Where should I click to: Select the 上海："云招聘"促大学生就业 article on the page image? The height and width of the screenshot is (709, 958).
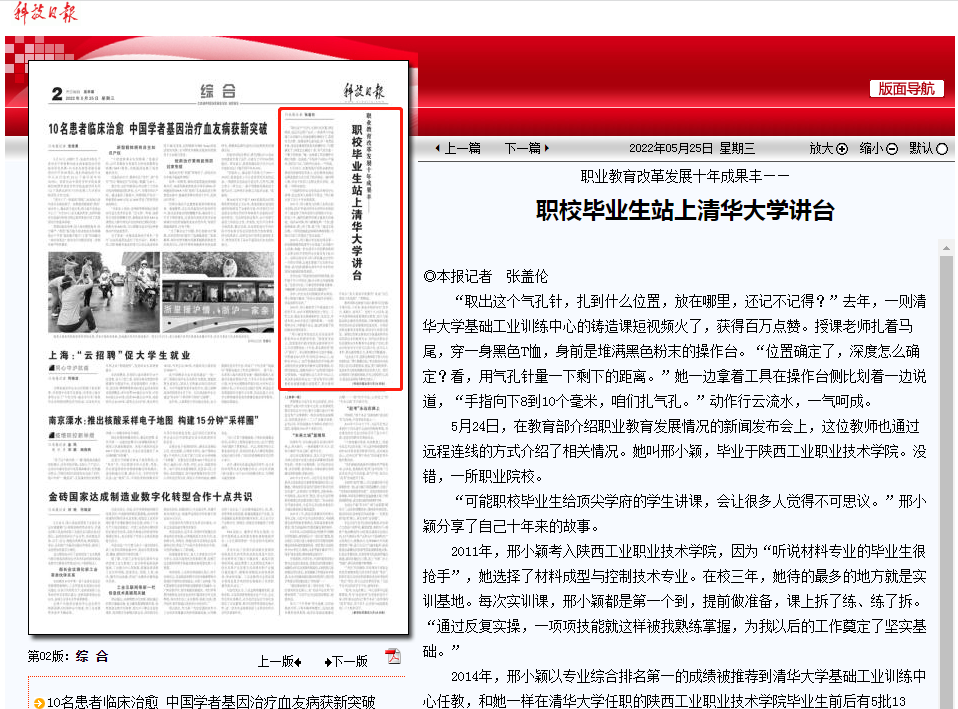pyautogui.click(x=119, y=355)
